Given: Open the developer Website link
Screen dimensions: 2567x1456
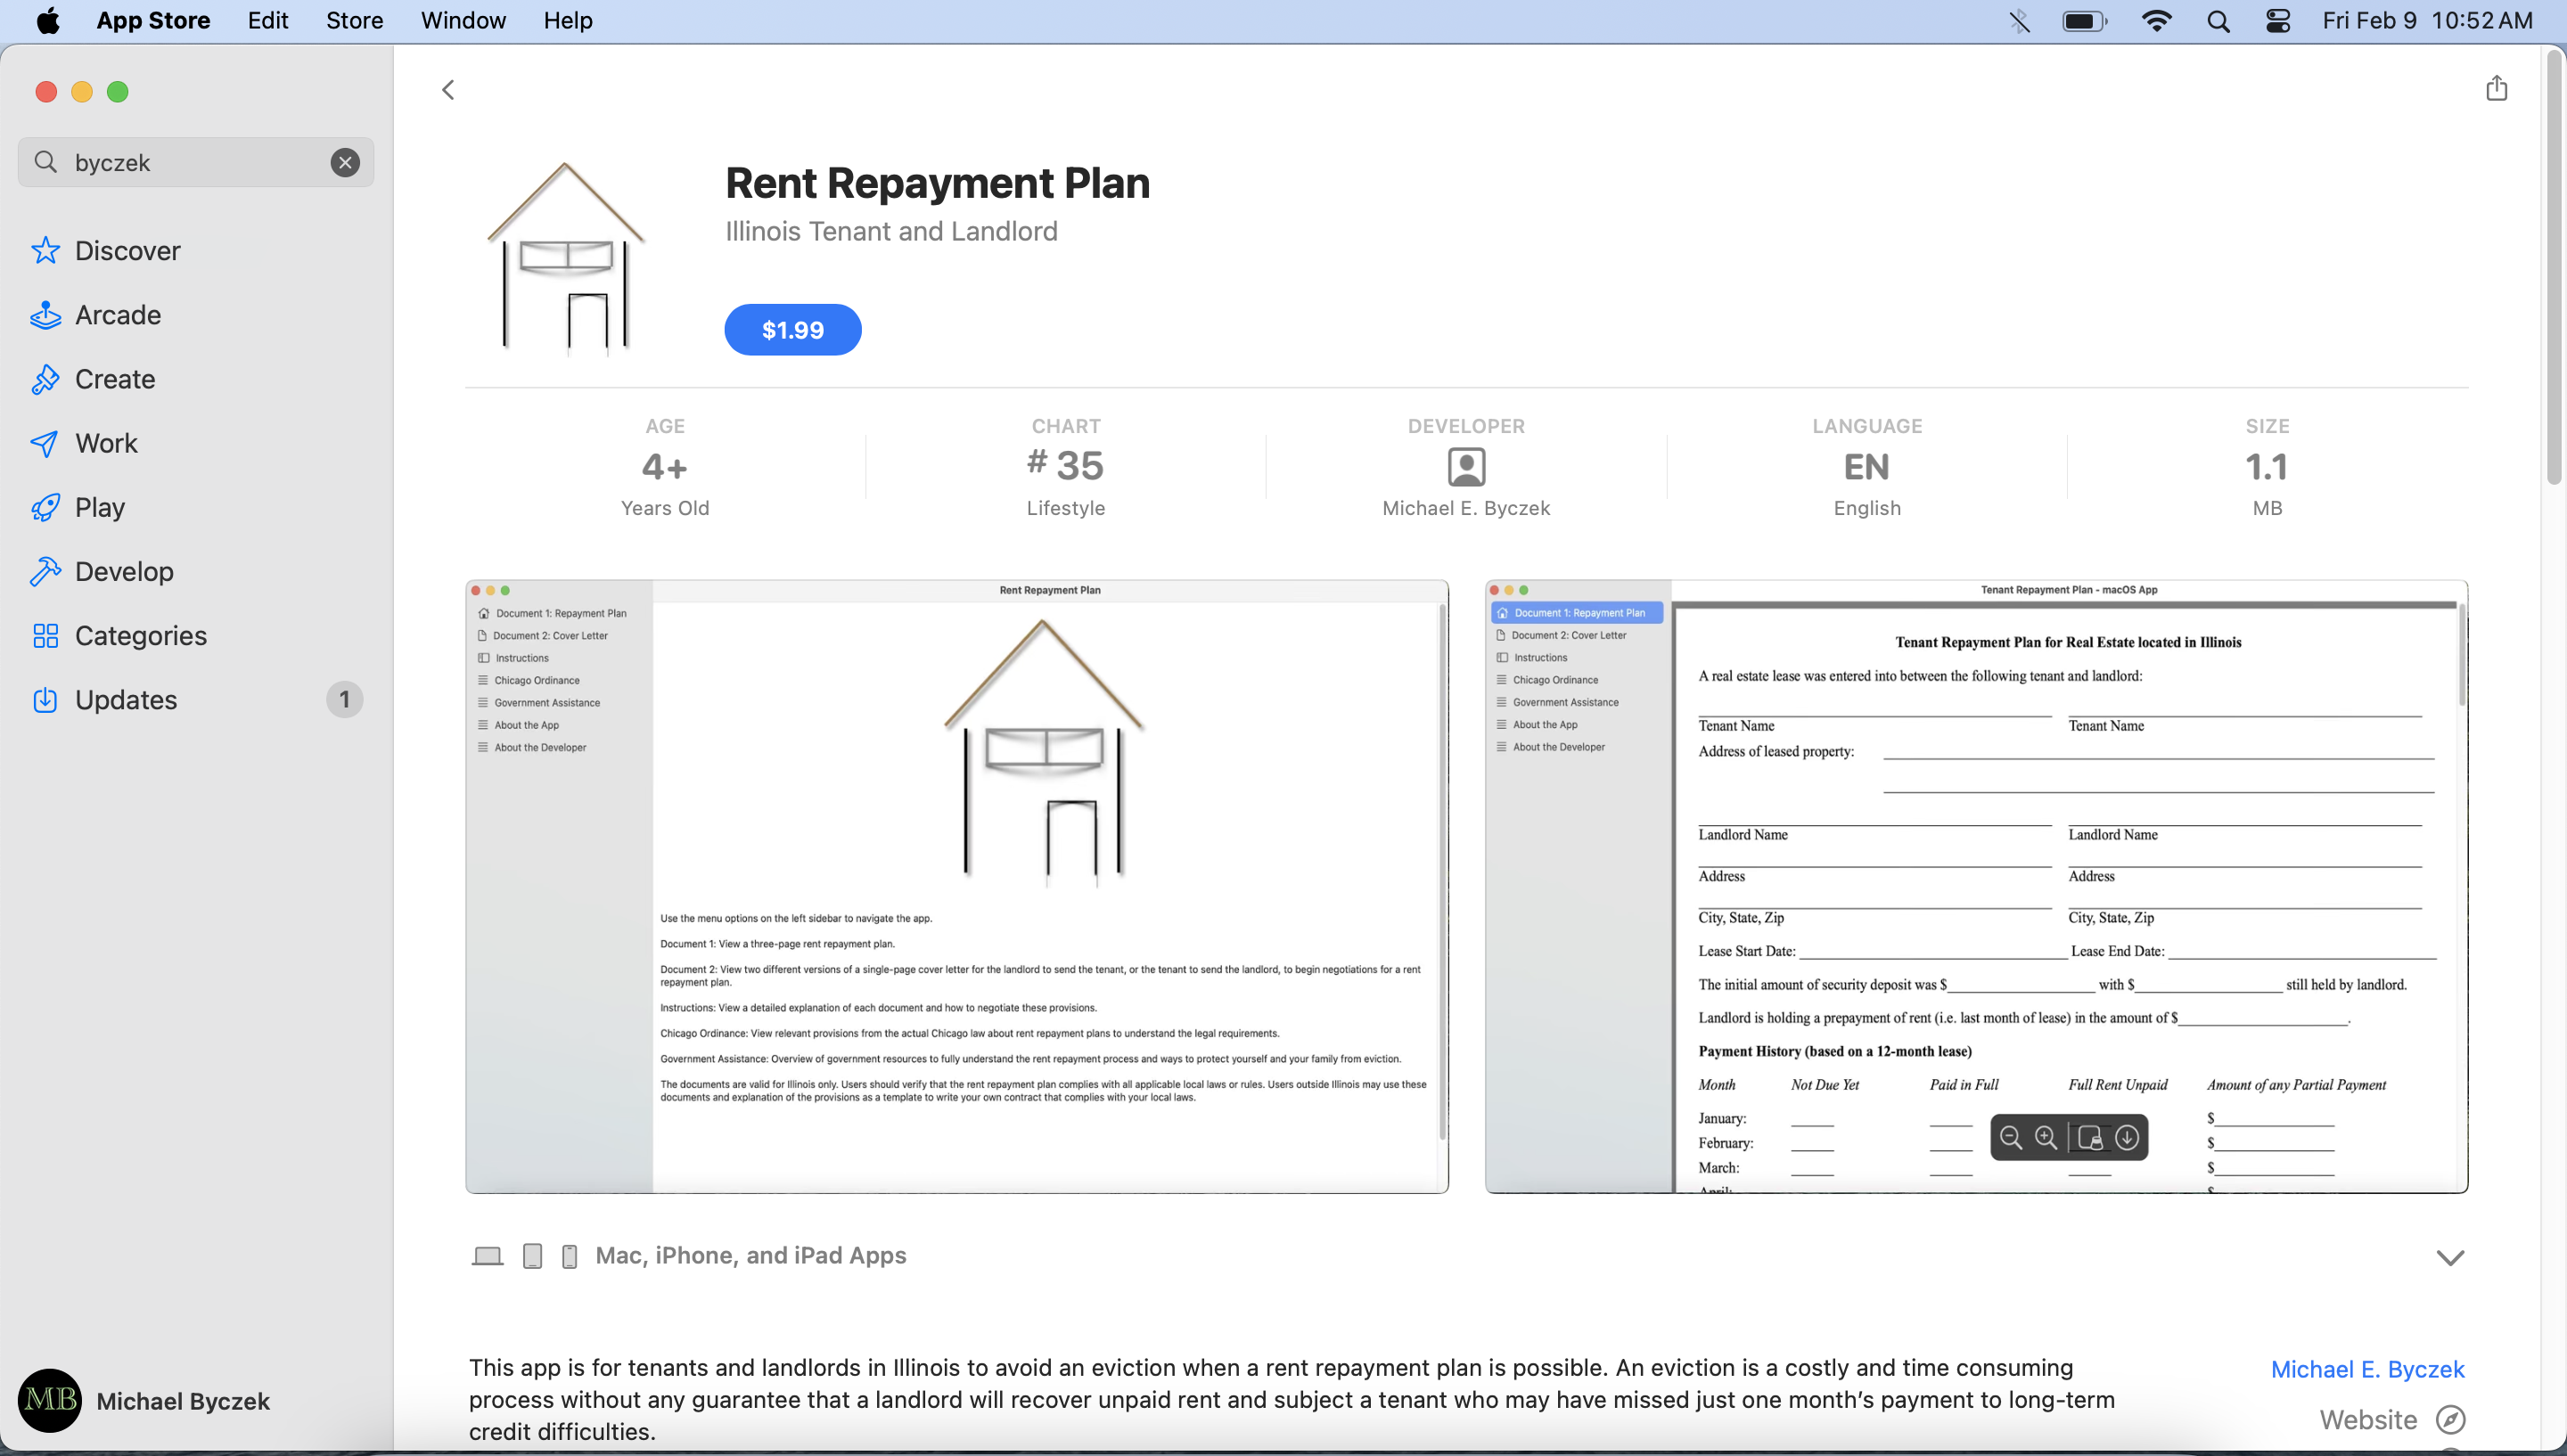Looking at the screenshot, I should click(2367, 1419).
